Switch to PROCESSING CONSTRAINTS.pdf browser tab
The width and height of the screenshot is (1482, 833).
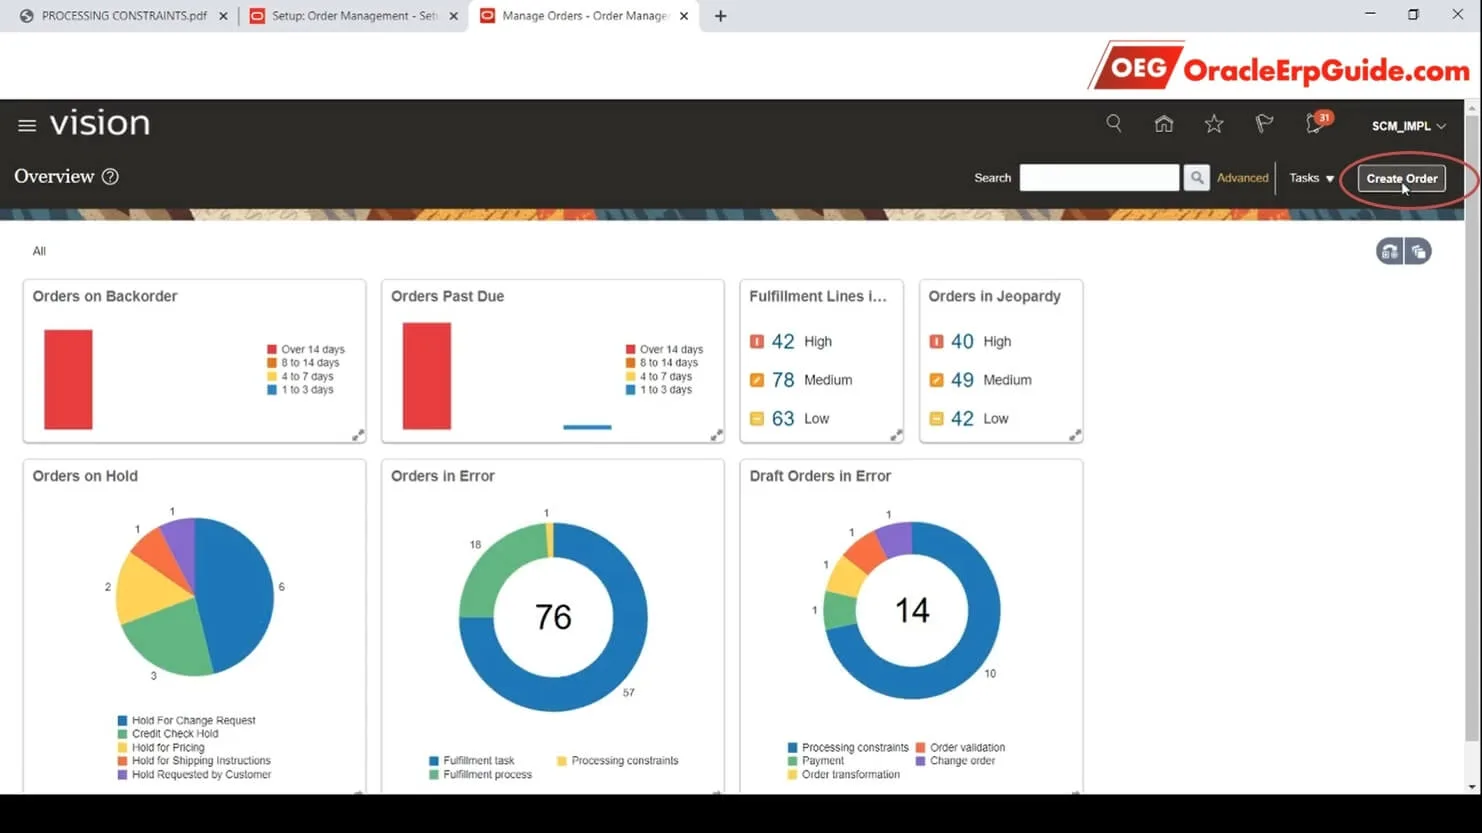click(124, 16)
